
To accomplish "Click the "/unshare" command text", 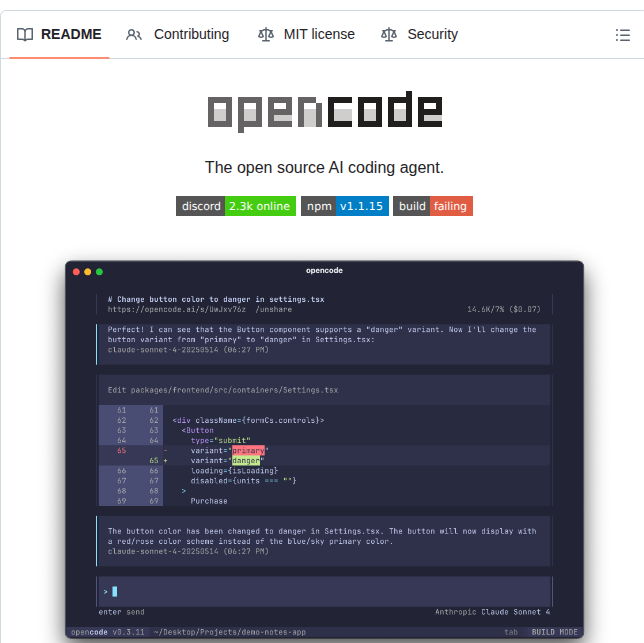I will coord(274,310).
